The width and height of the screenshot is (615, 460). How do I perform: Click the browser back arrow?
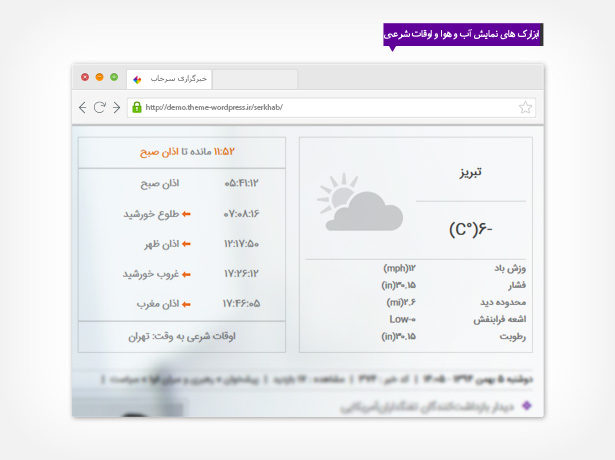coord(83,107)
